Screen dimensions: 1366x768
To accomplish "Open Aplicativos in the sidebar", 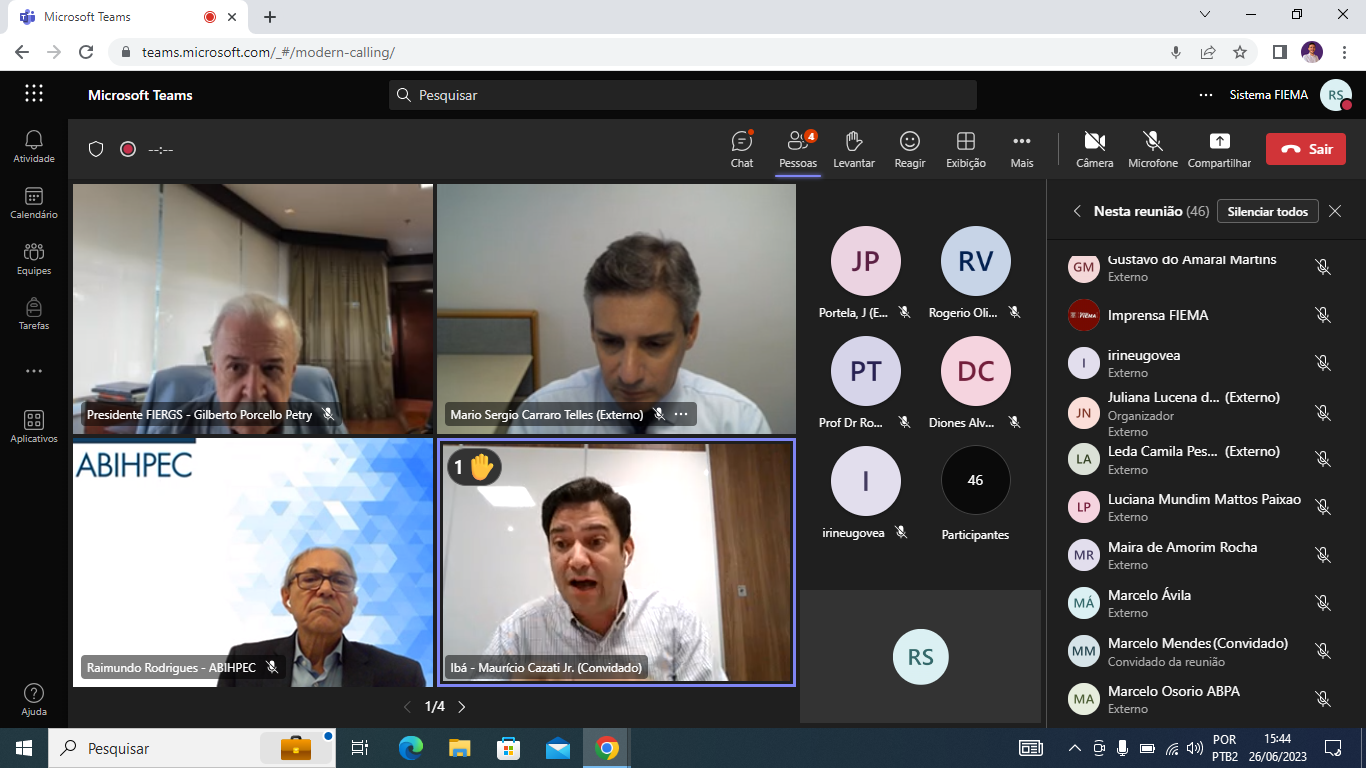I will [34, 426].
